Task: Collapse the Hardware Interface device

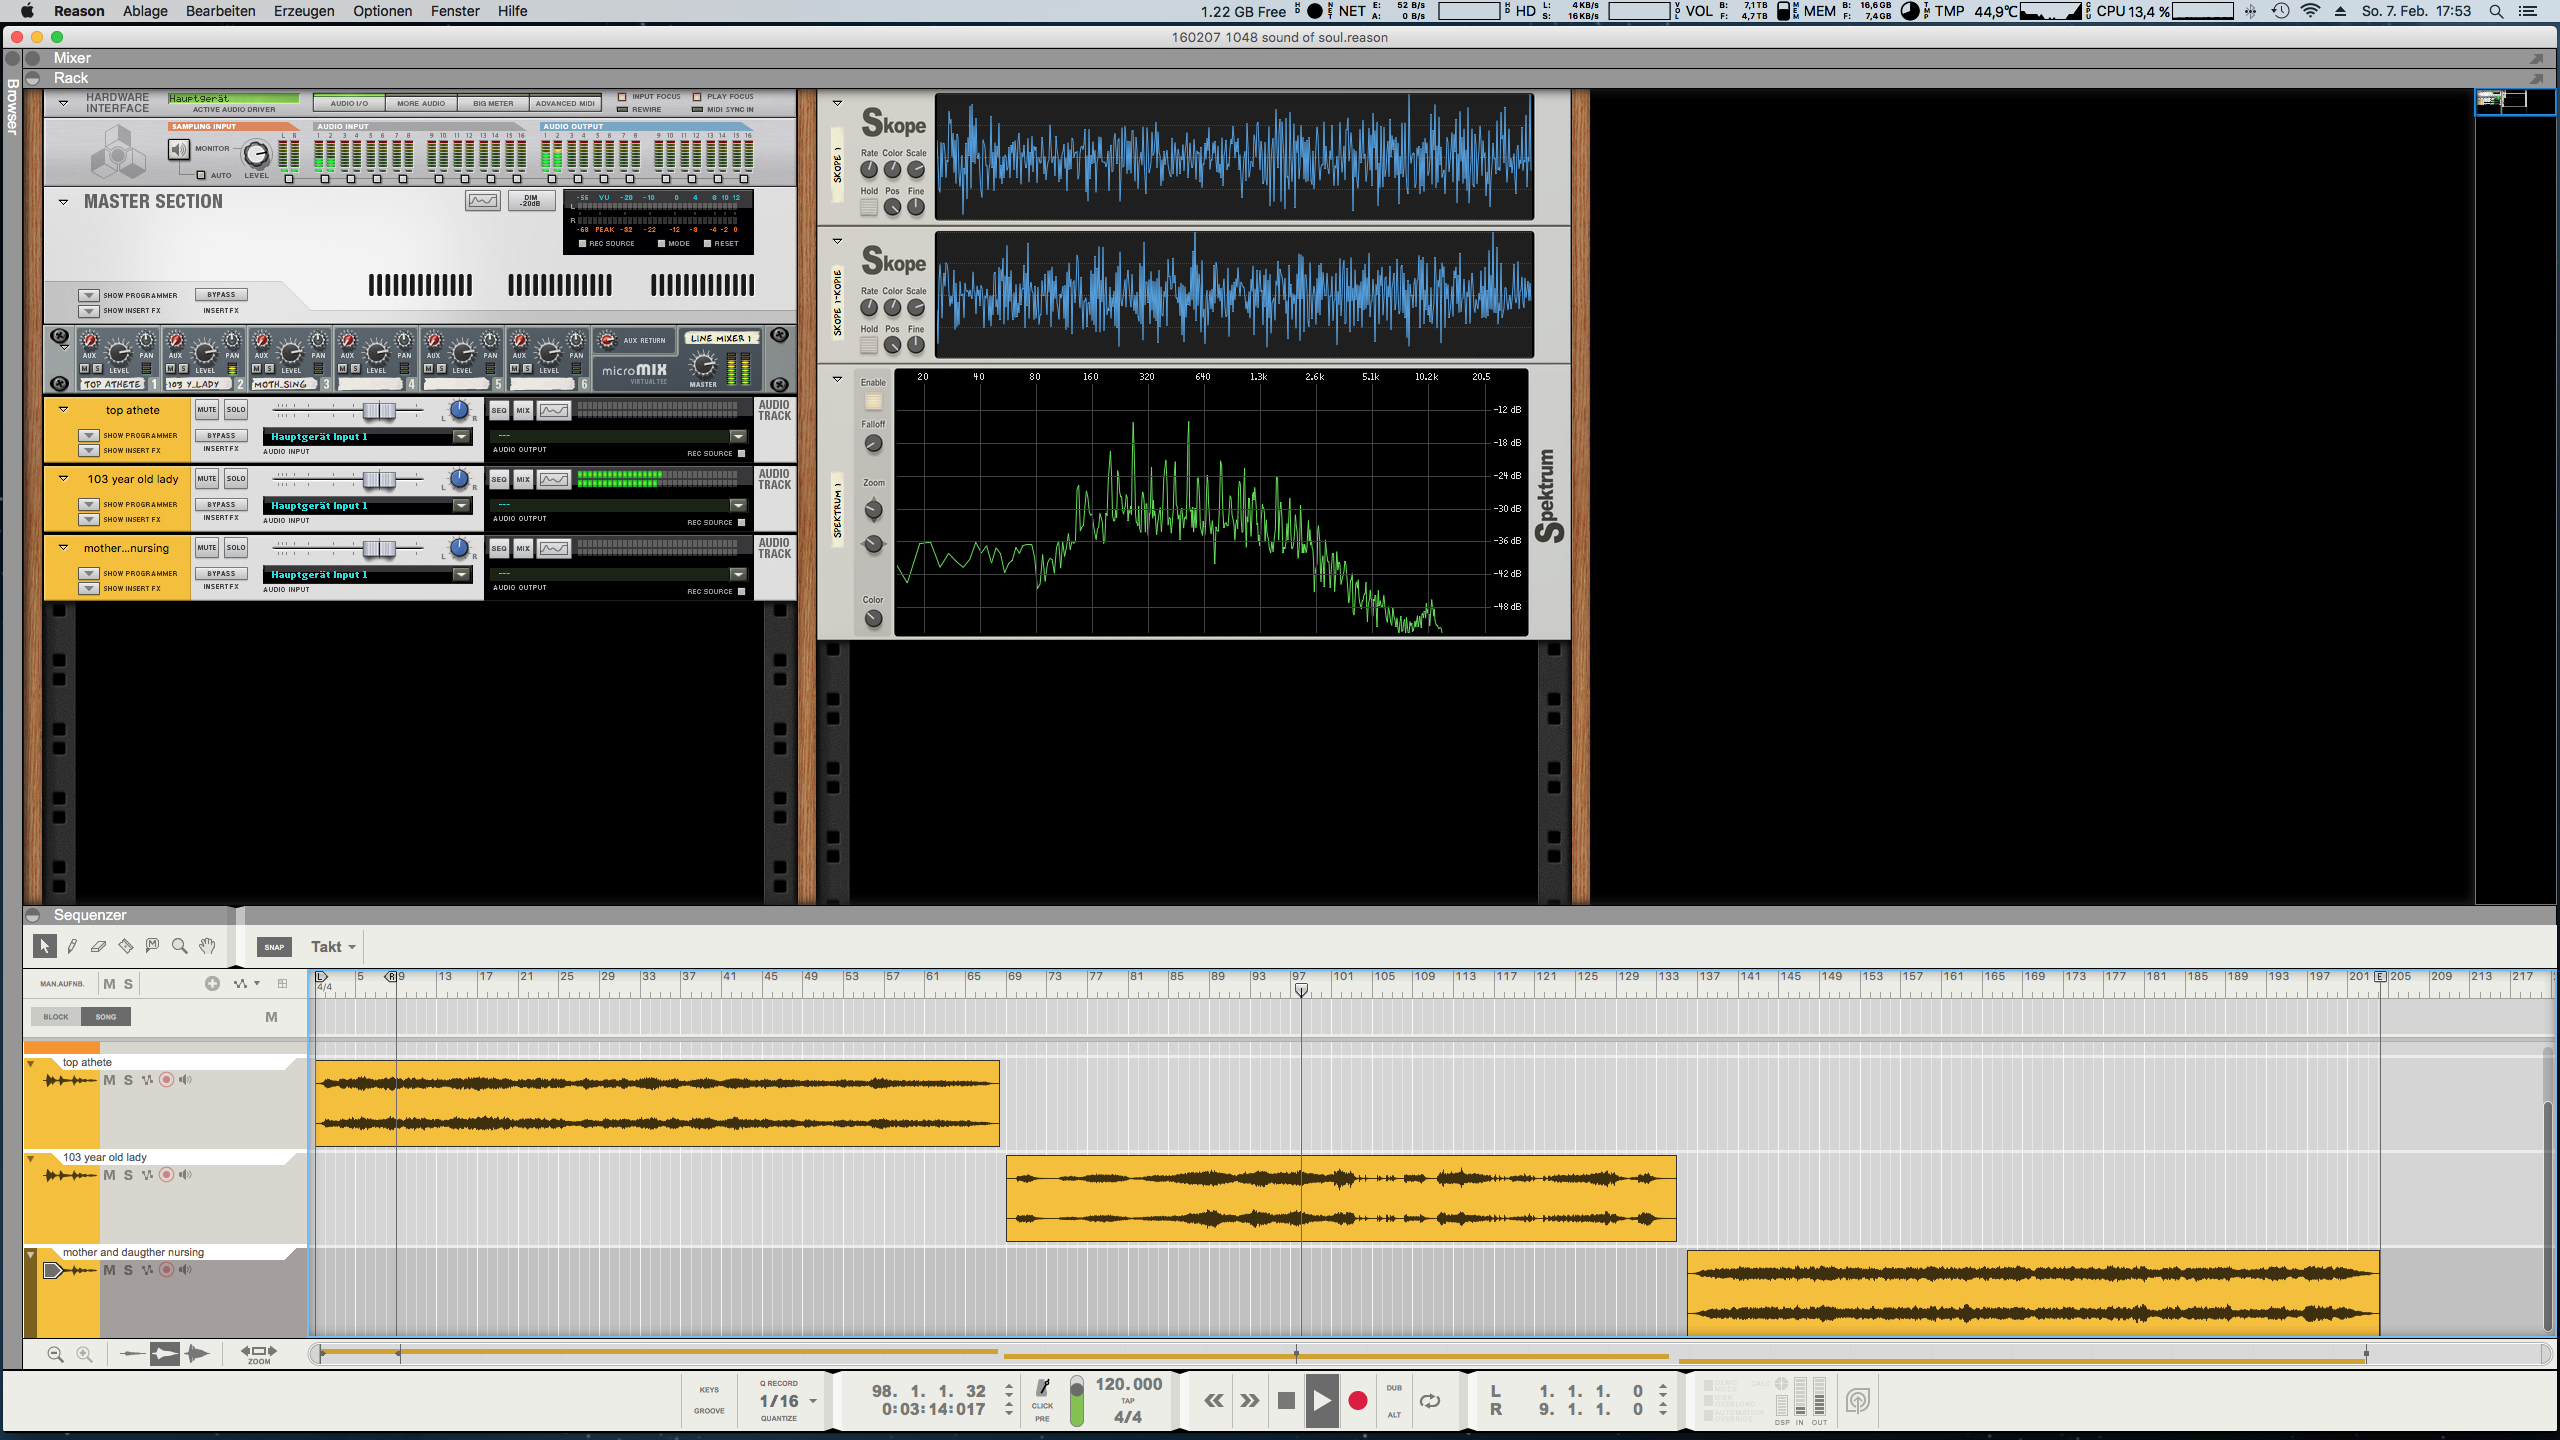Action: click(x=63, y=102)
